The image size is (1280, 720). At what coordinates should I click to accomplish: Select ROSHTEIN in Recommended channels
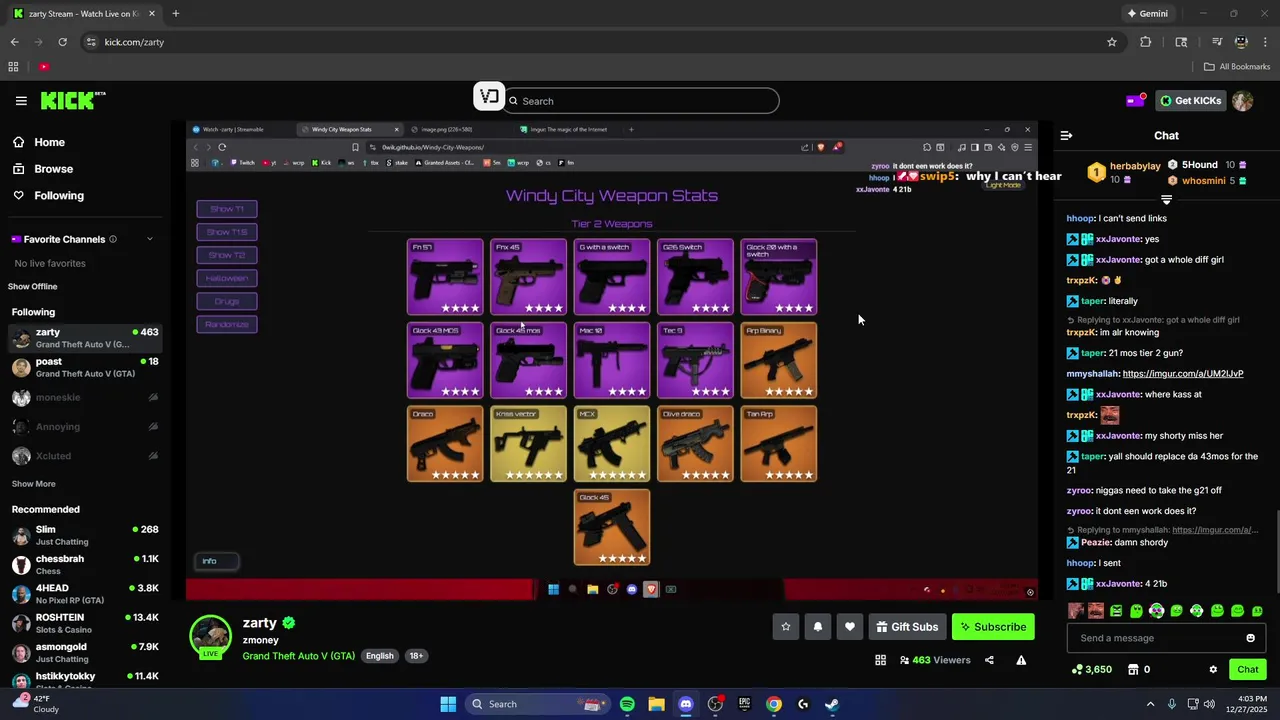84,623
